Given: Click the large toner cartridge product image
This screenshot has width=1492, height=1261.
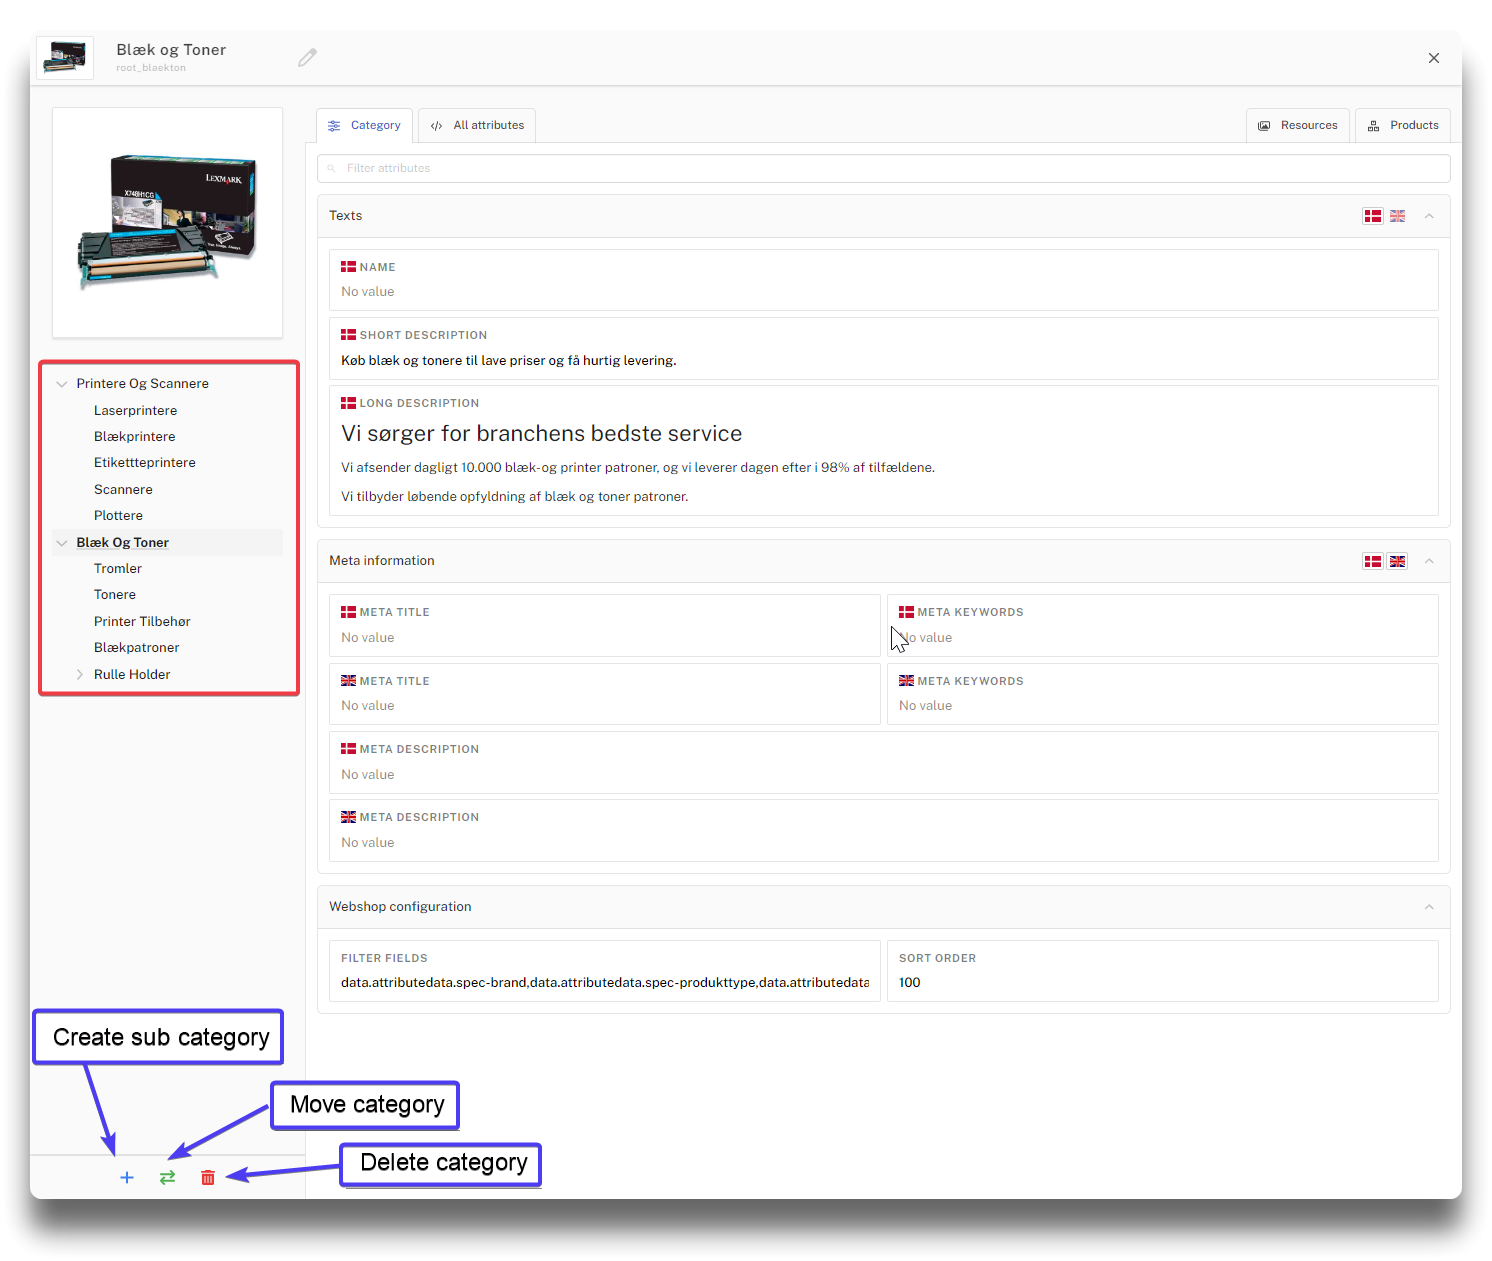Looking at the screenshot, I should pos(167,222).
